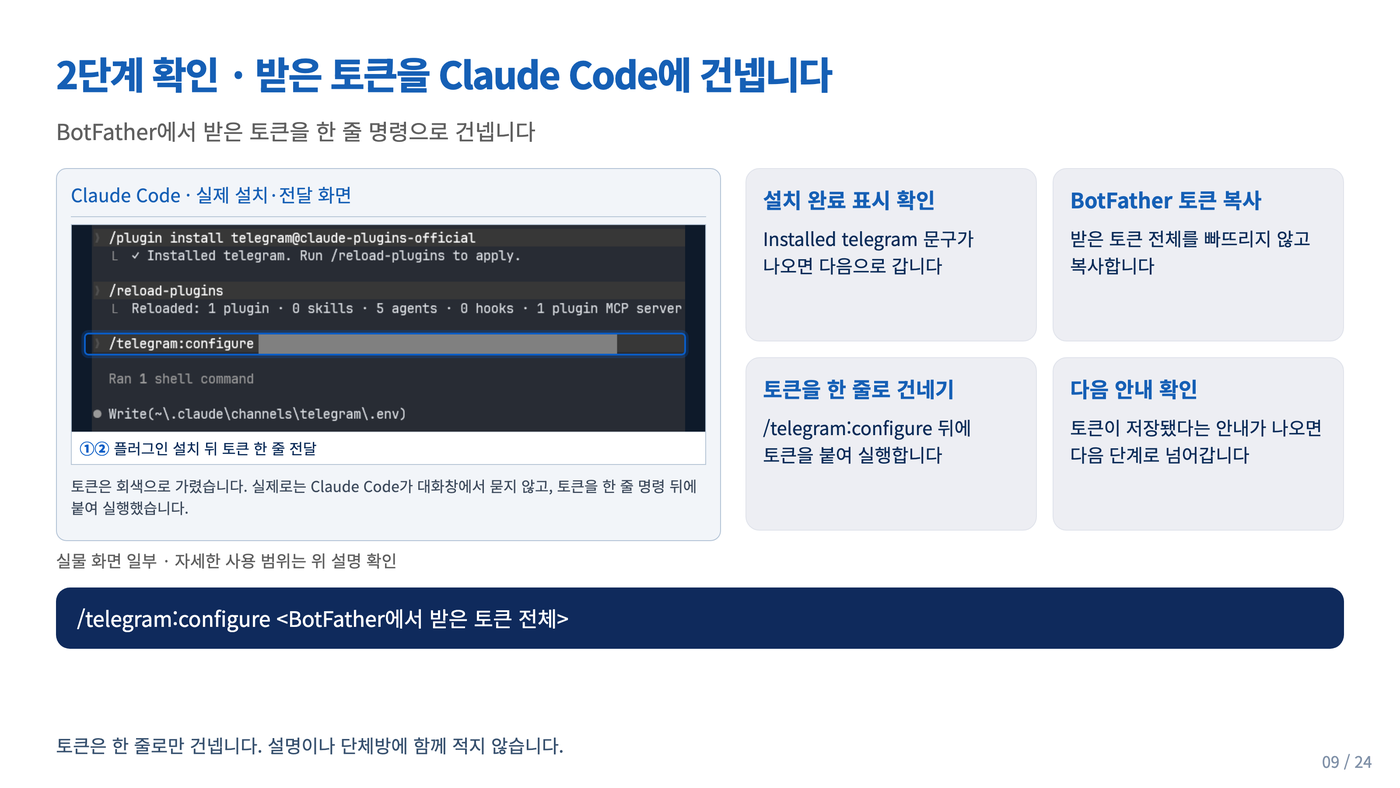Click the '/reload-plugins' command line
Viewport: 1400px width, 788px height.
166,291
